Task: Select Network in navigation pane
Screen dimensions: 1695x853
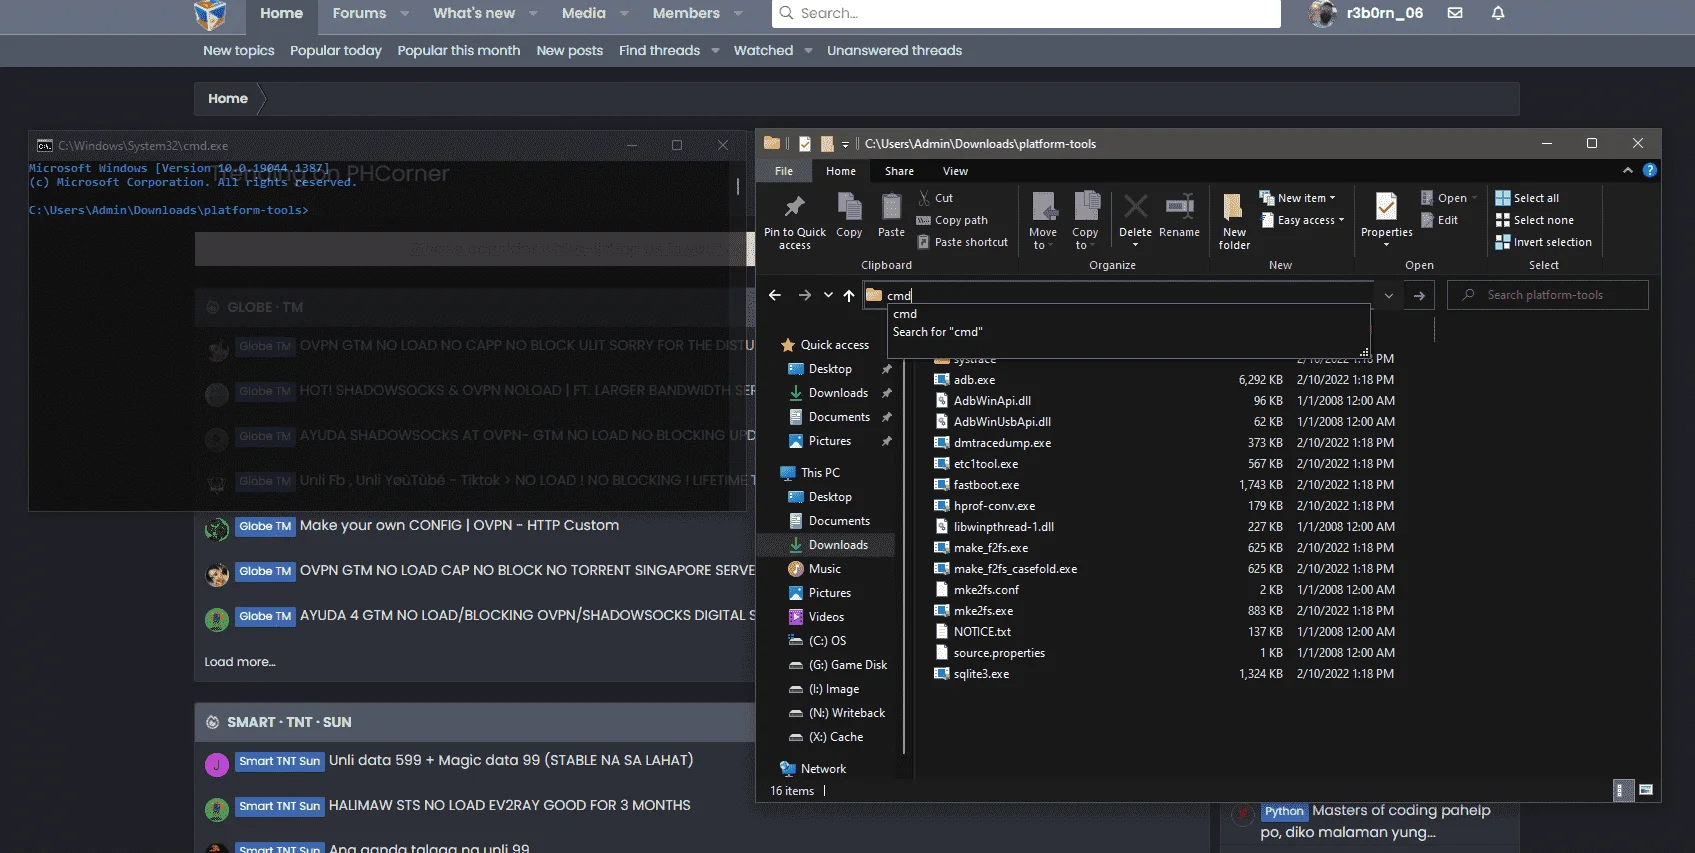Action: (x=823, y=769)
